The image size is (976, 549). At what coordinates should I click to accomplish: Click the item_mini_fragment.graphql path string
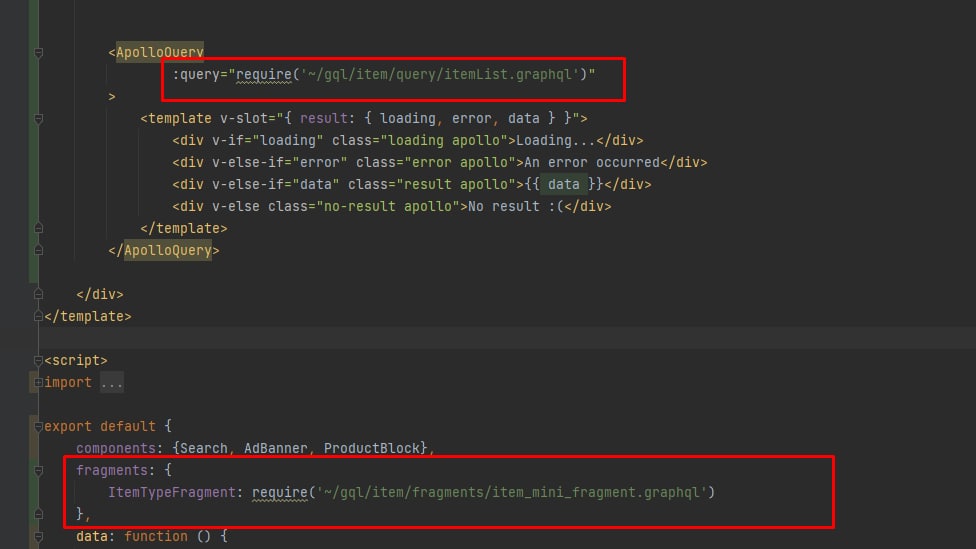pos(511,492)
